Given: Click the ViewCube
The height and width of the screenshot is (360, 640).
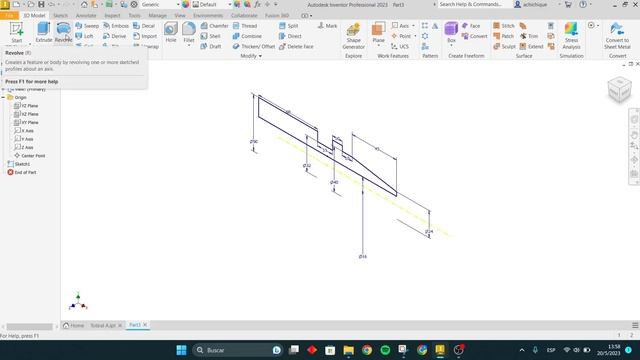Looking at the screenshot, I should (619, 89).
